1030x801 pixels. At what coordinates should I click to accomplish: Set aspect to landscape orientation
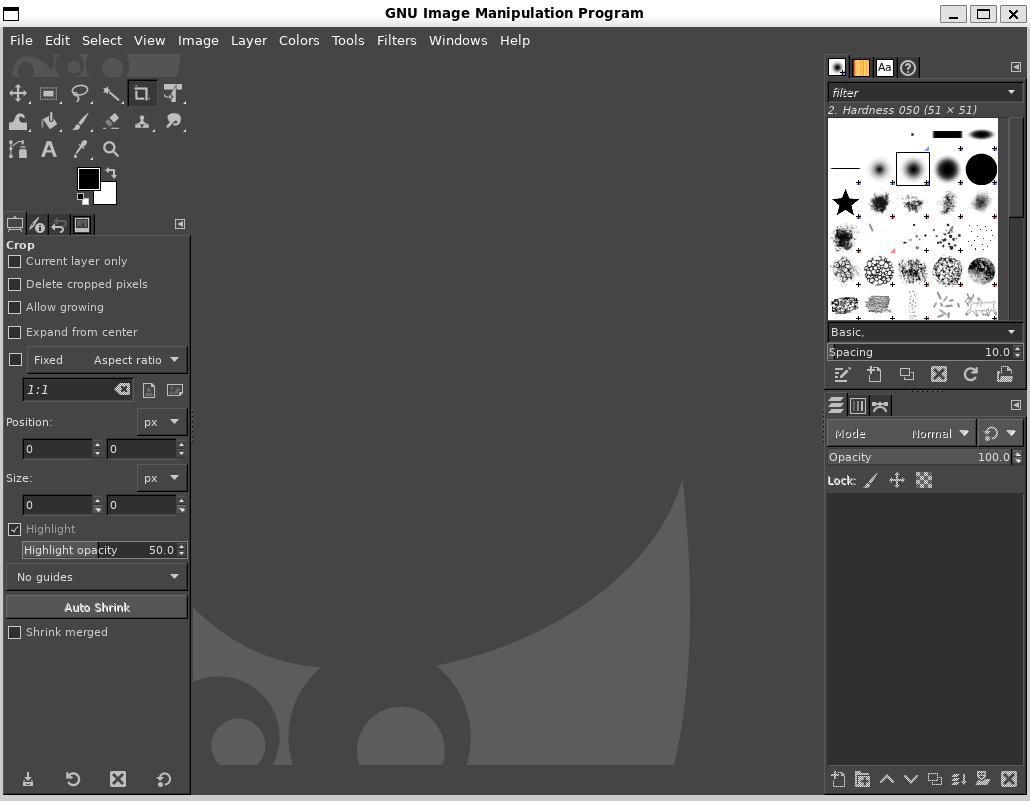click(174, 390)
